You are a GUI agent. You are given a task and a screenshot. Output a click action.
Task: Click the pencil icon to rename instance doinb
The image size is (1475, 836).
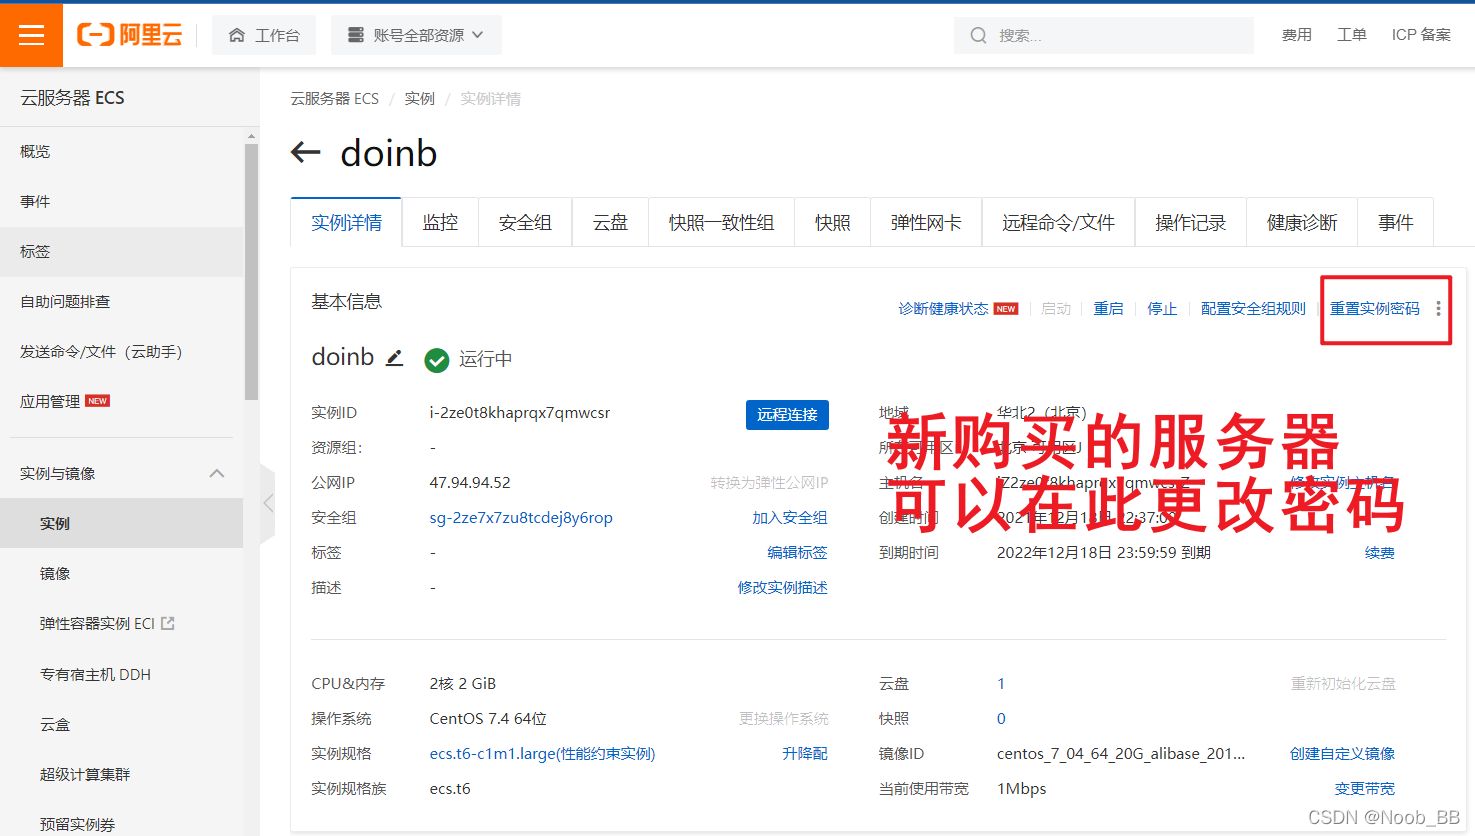tap(393, 357)
